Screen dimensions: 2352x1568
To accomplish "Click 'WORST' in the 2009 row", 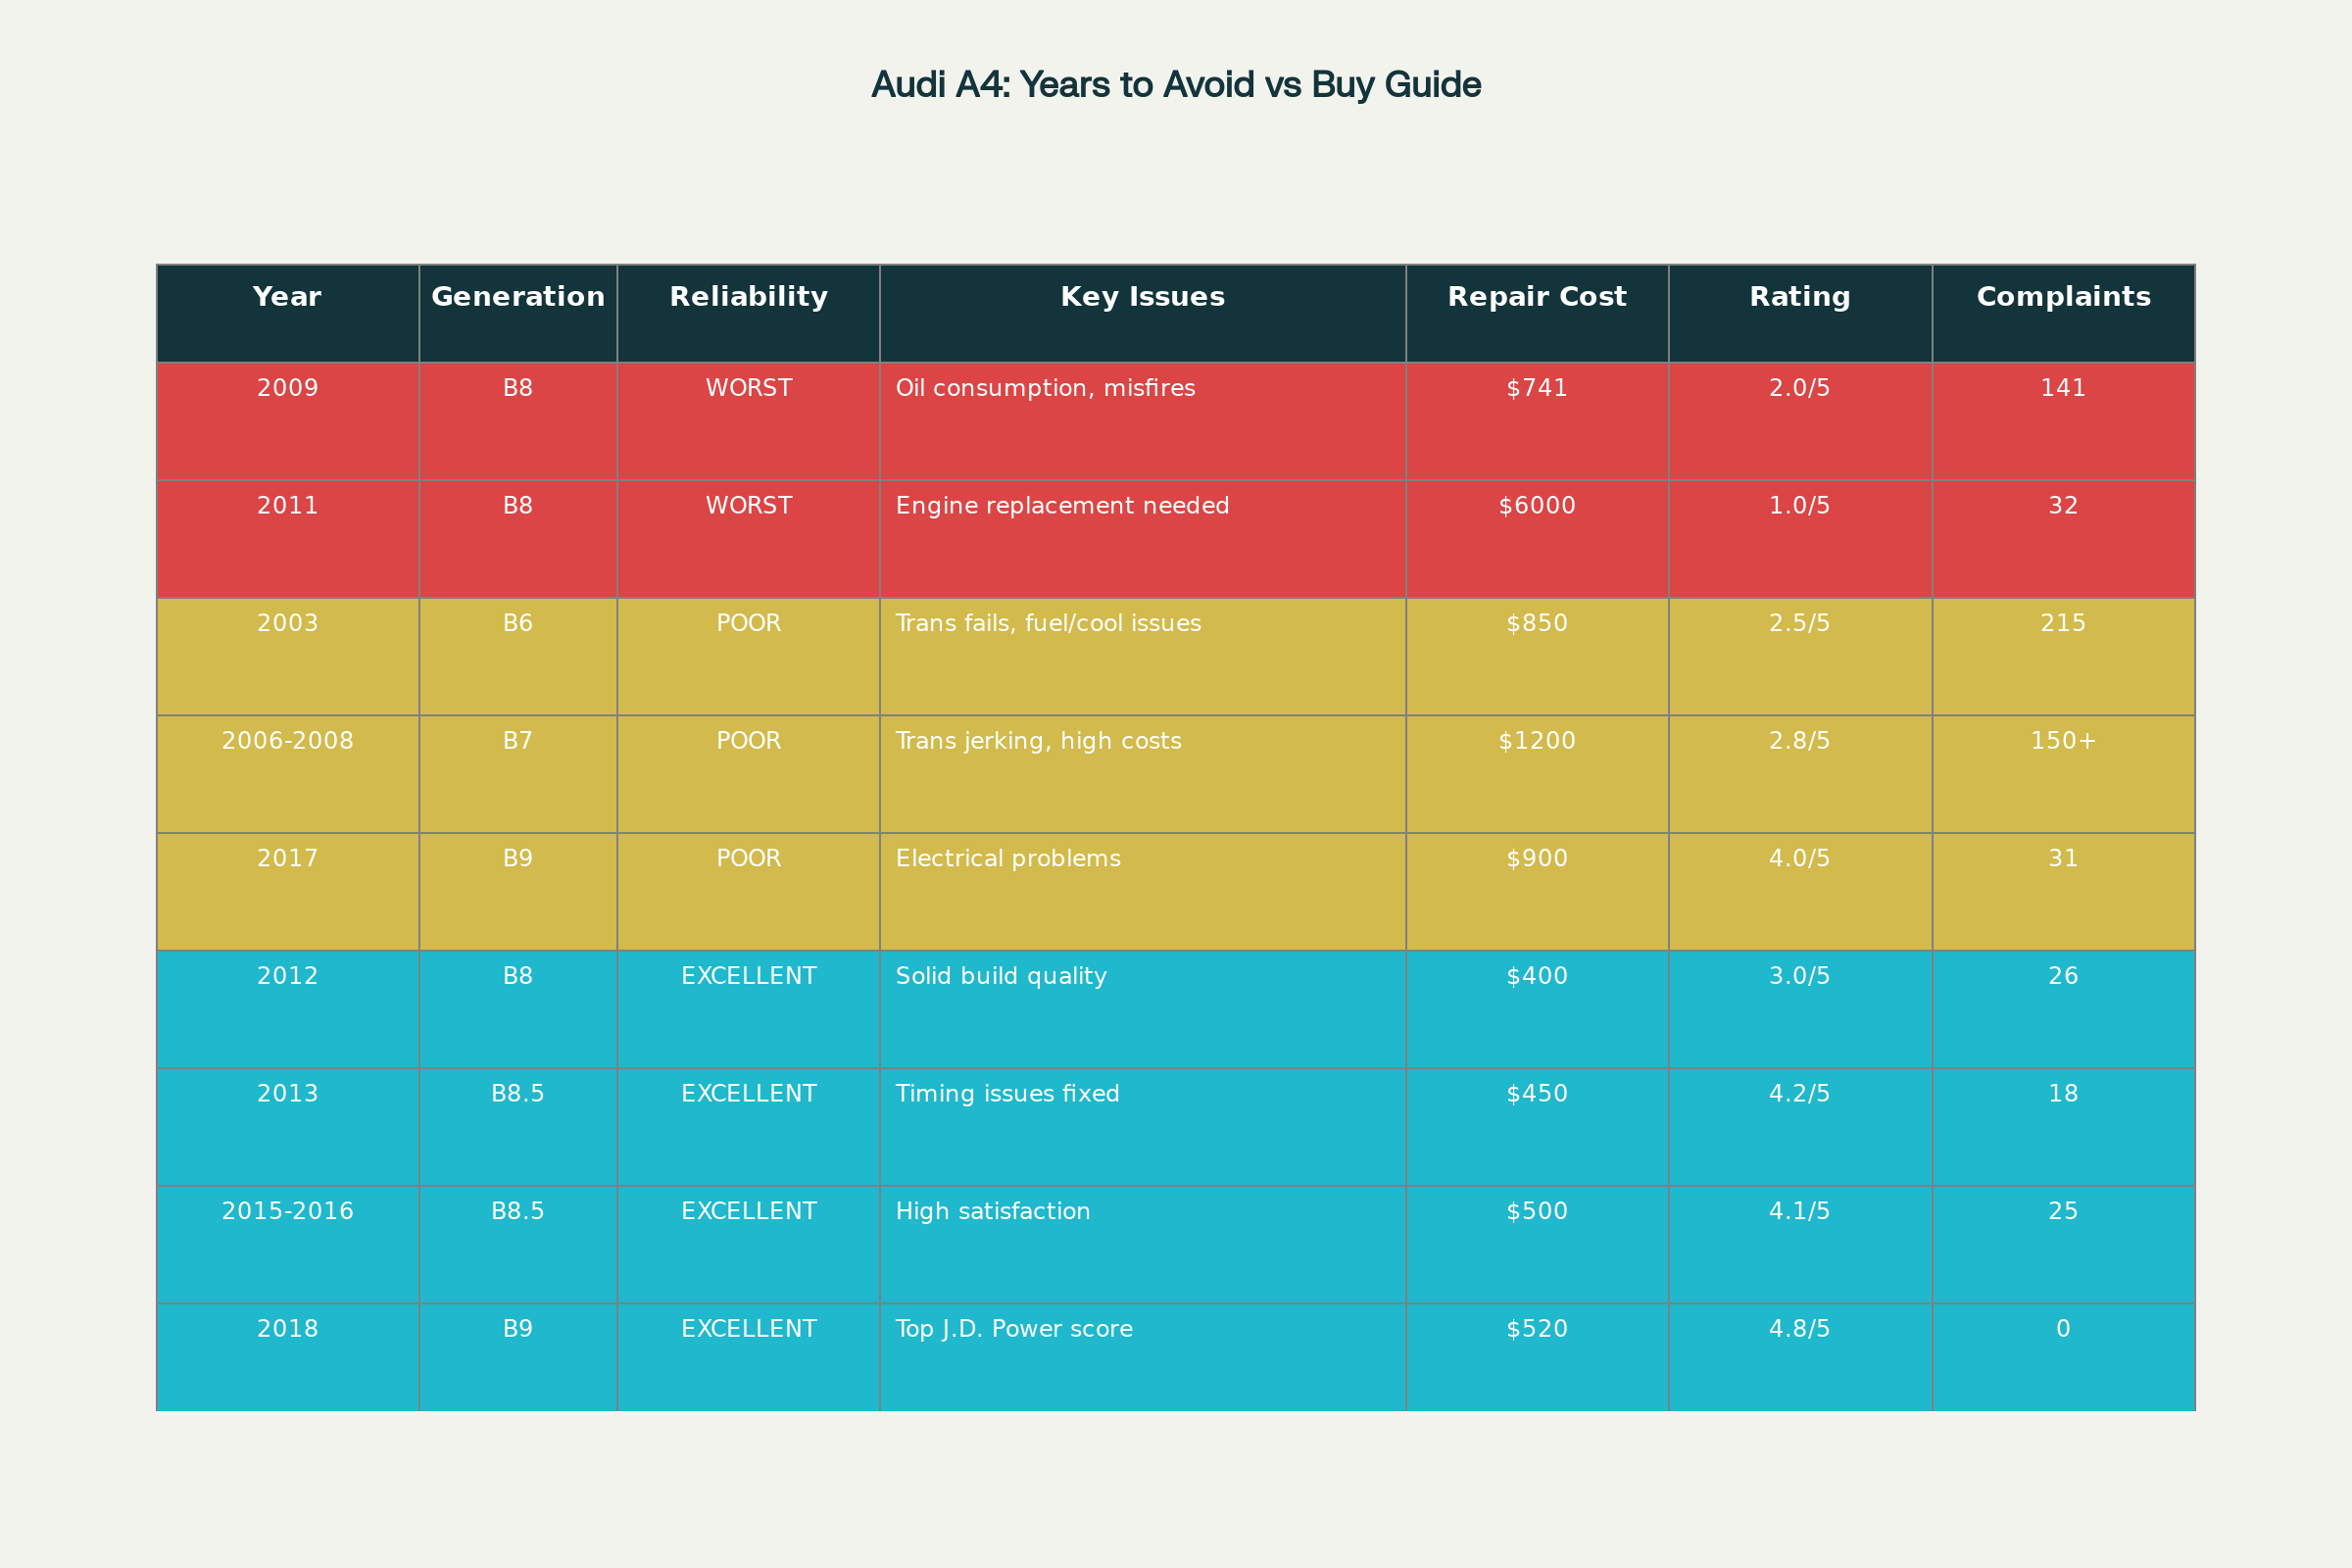I will click(748, 388).
